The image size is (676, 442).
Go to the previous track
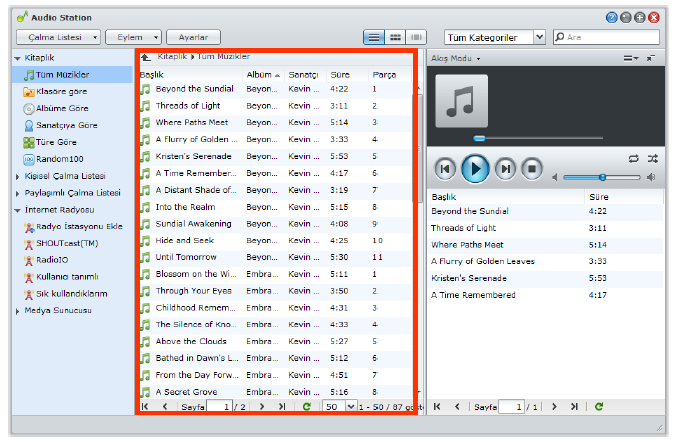tap(445, 169)
